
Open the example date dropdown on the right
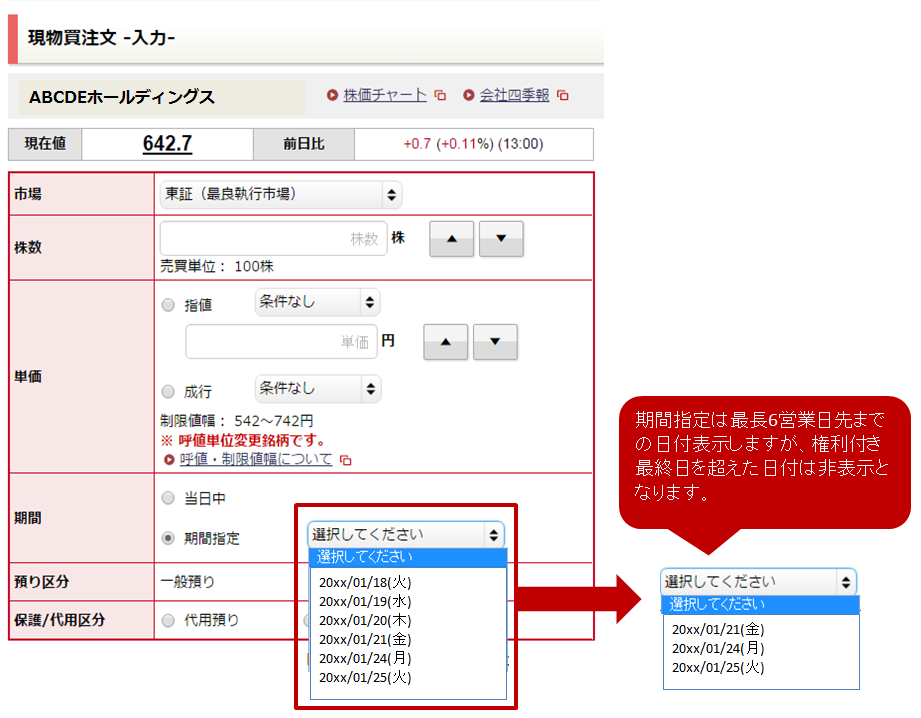pos(758,582)
